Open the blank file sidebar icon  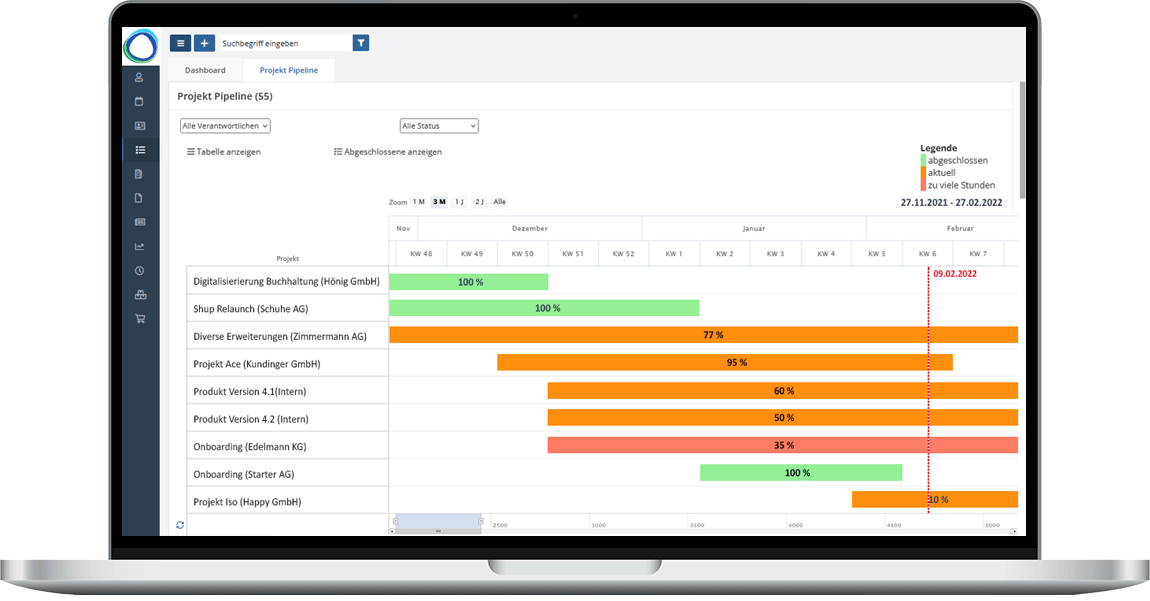[139, 198]
